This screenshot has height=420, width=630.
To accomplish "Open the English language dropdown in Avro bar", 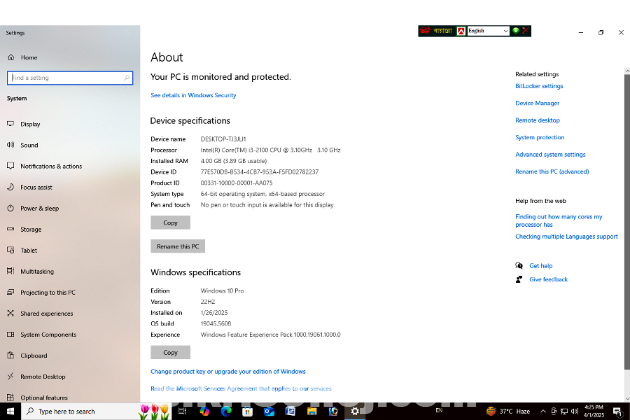I will coord(488,31).
